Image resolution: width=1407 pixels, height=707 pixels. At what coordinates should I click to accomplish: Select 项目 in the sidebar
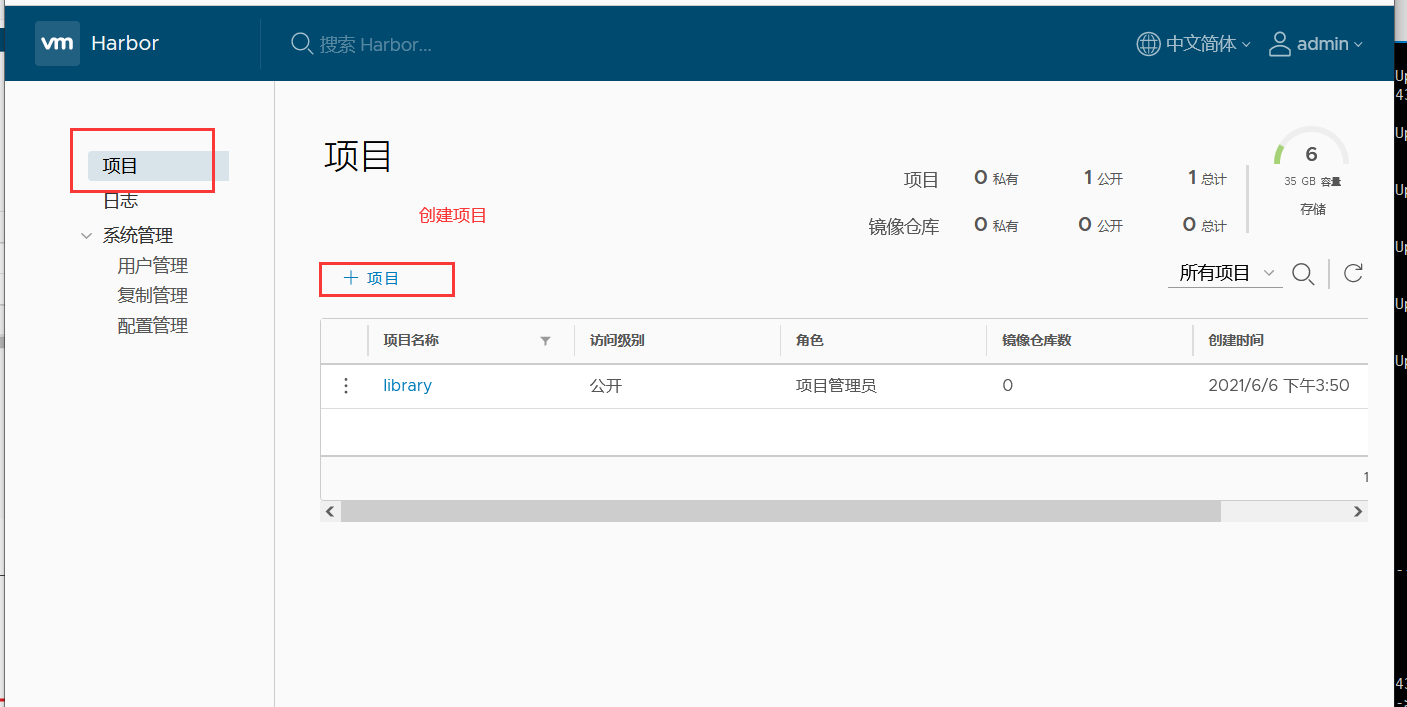[158, 166]
